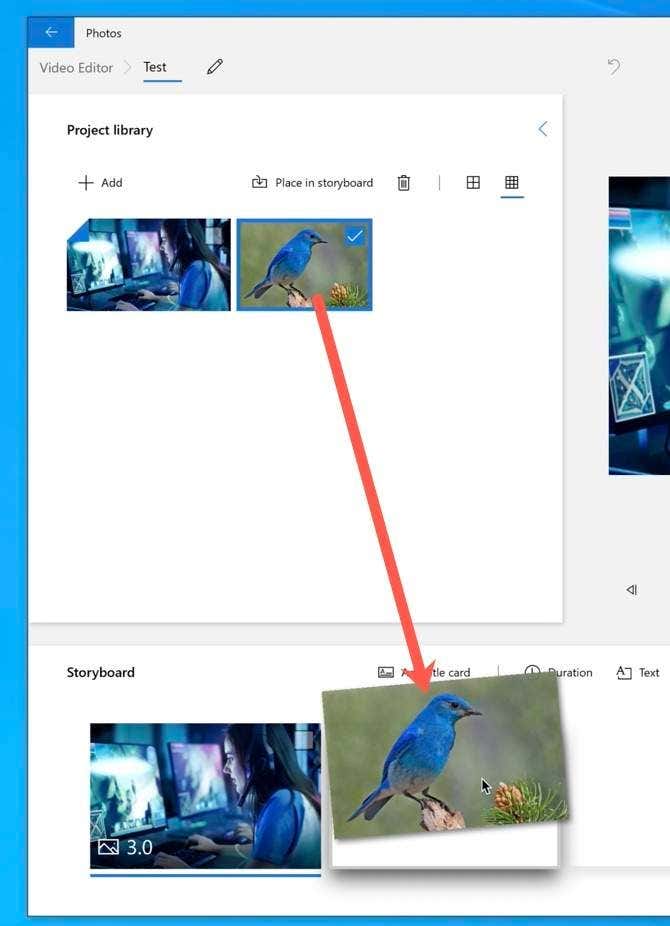The height and width of the screenshot is (926, 670).
Task: Click the Storyboard heading
Action: click(101, 672)
